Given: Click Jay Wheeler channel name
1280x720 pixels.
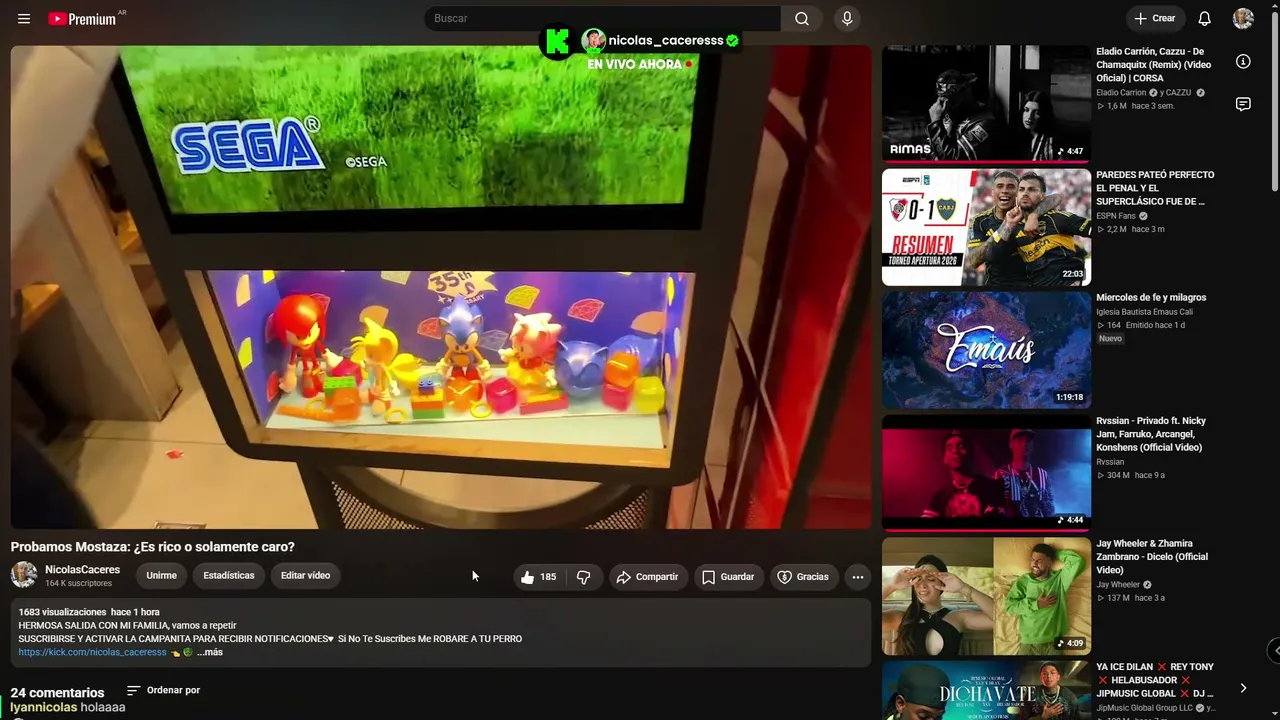Looking at the screenshot, I should (x=1118, y=585).
